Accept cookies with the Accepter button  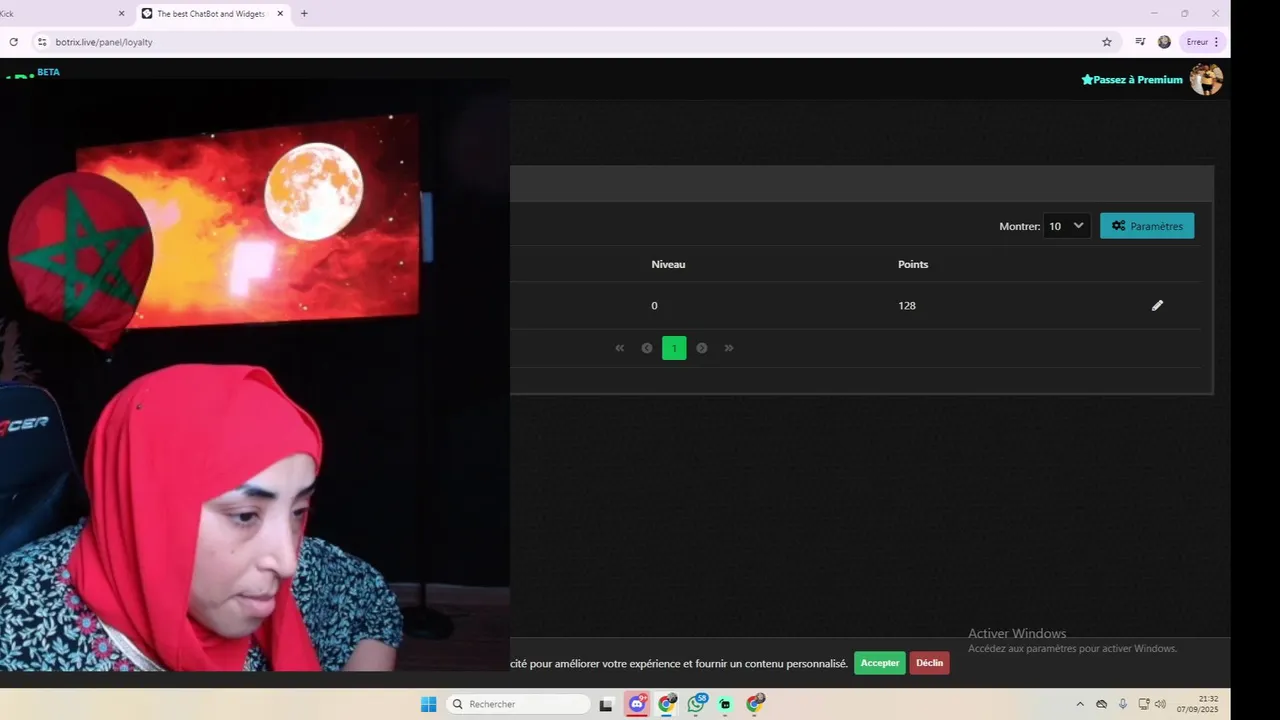(880, 663)
